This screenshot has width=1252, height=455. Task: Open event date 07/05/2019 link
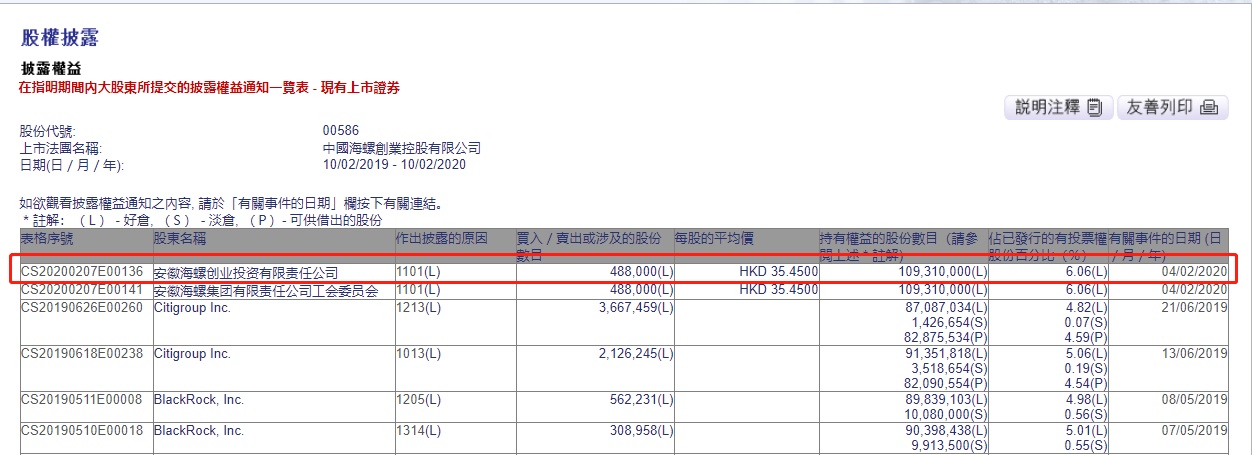coord(1195,430)
